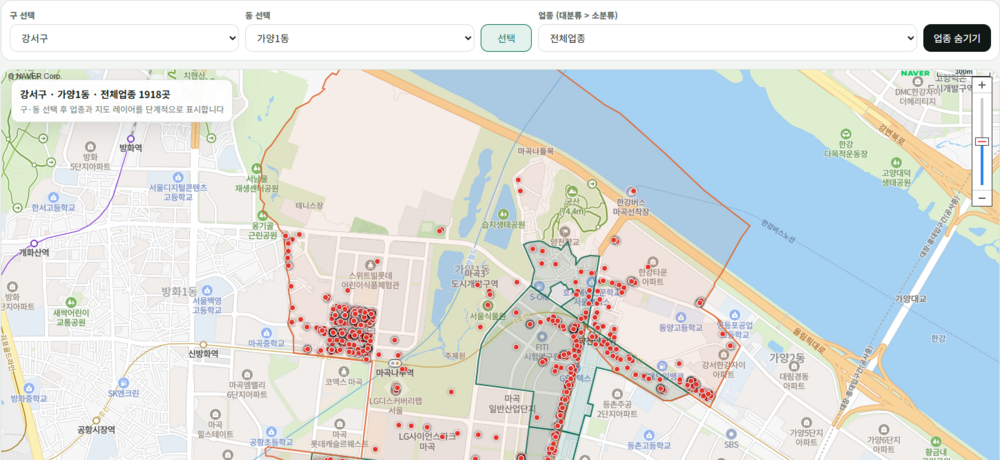Image resolution: width=1000 pixels, height=460 pixels.
Task: Click the 마곡나루역 station icon
Action: pos(395,362)
